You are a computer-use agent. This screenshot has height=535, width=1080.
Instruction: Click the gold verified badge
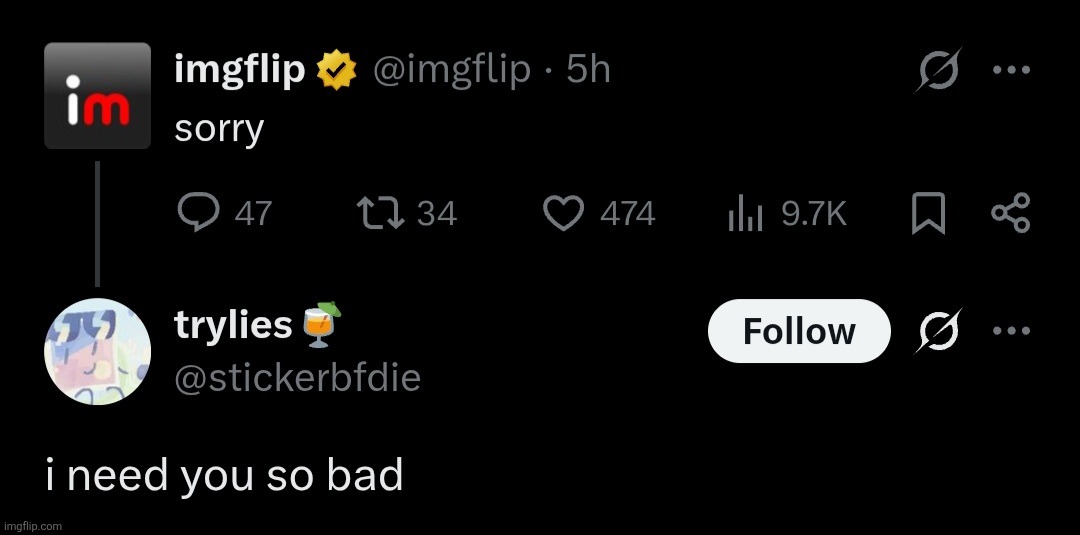(x=336, y=70)
